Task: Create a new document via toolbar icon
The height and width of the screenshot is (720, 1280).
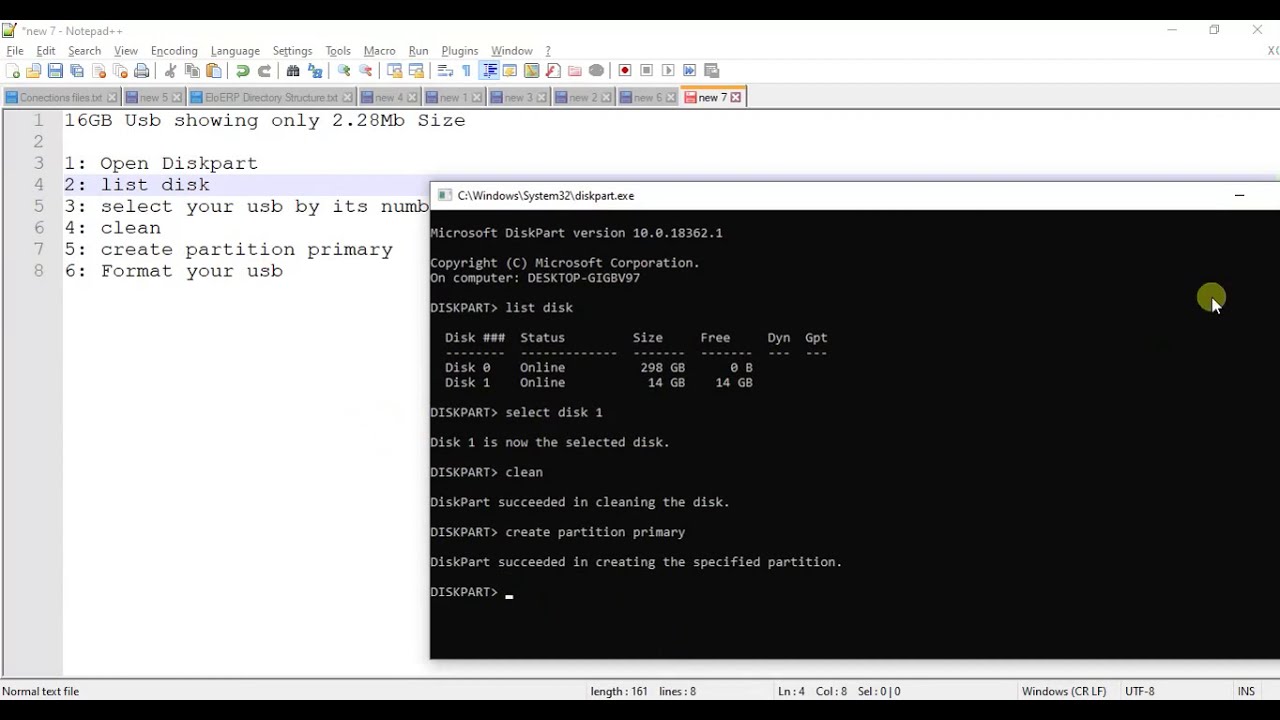Action: (12, 70)
